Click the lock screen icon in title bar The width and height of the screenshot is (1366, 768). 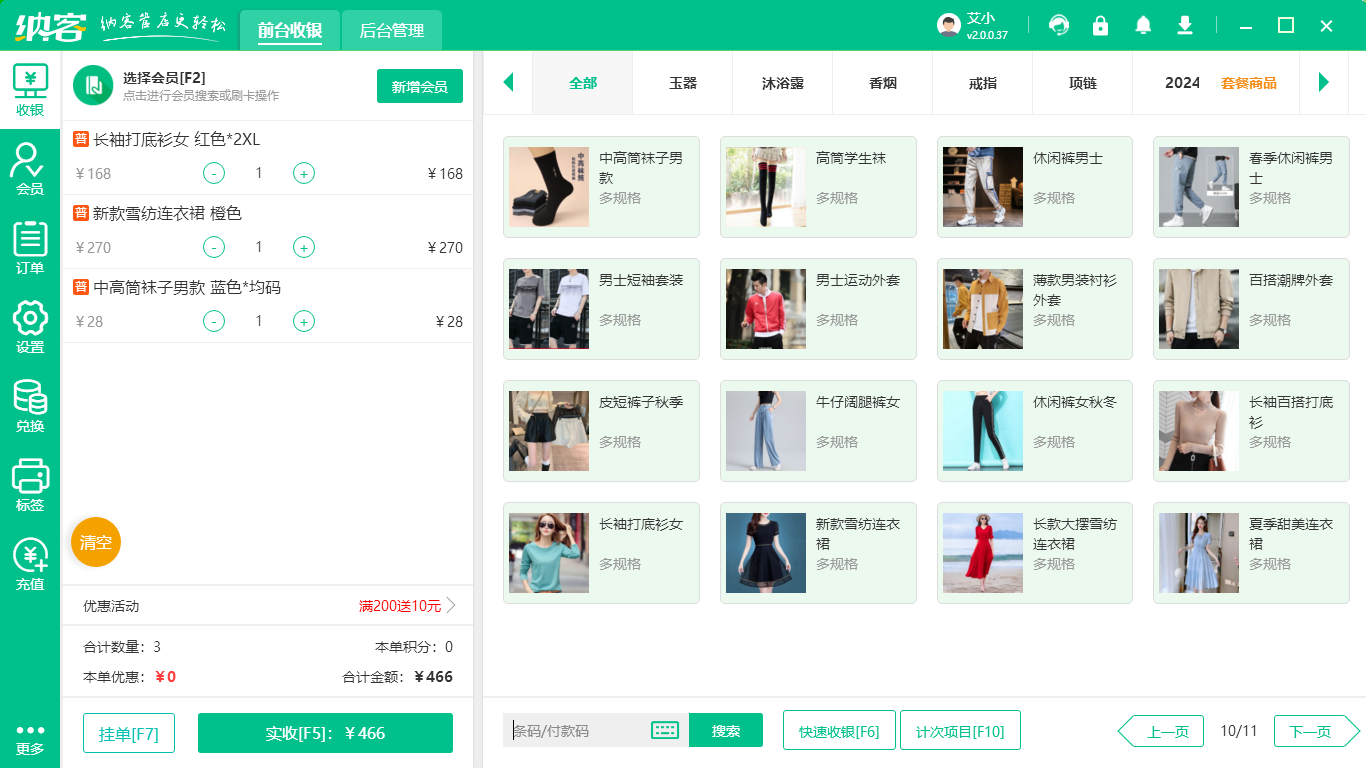point(1100,25)
